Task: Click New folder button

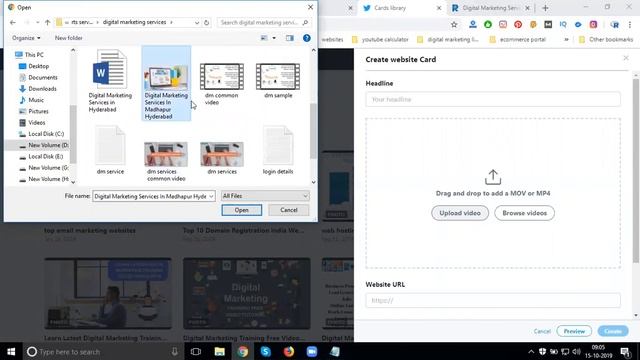Action: (69, 38)
